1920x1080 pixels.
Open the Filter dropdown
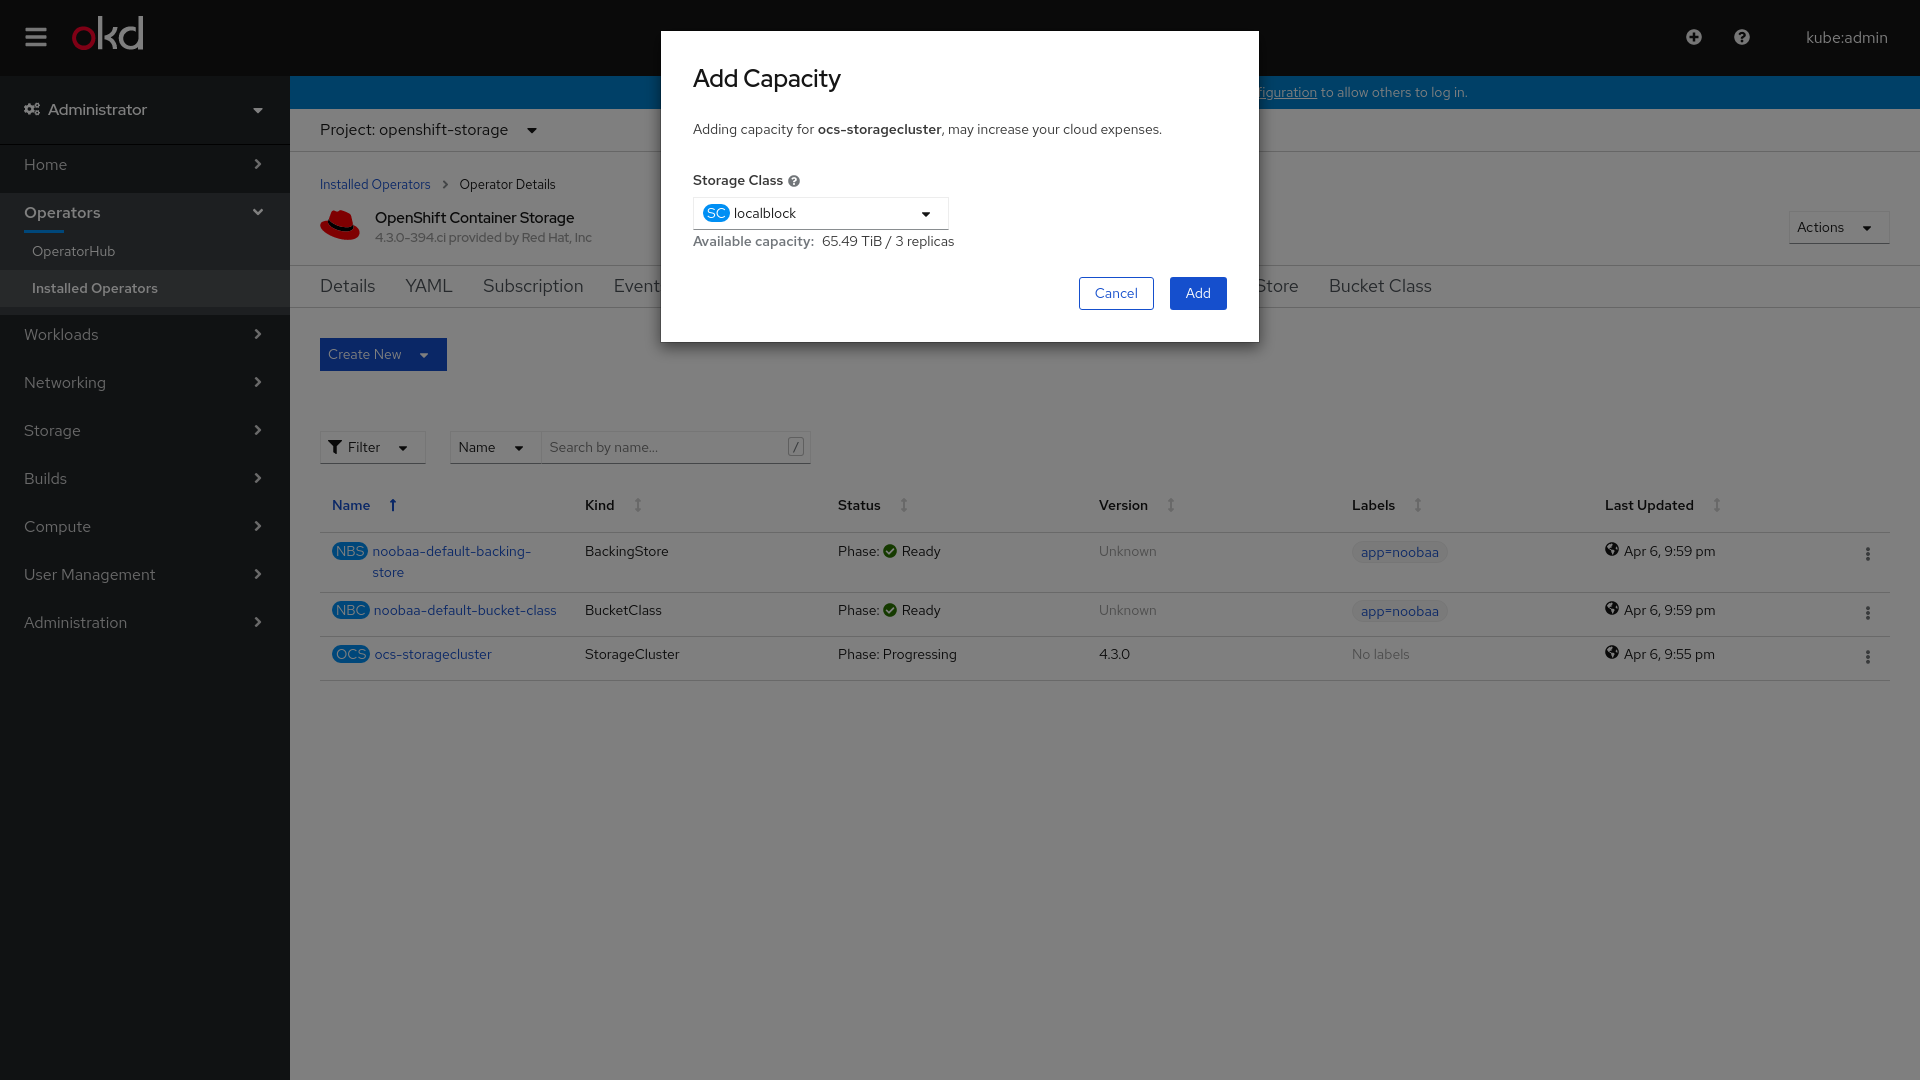[372, 447]
